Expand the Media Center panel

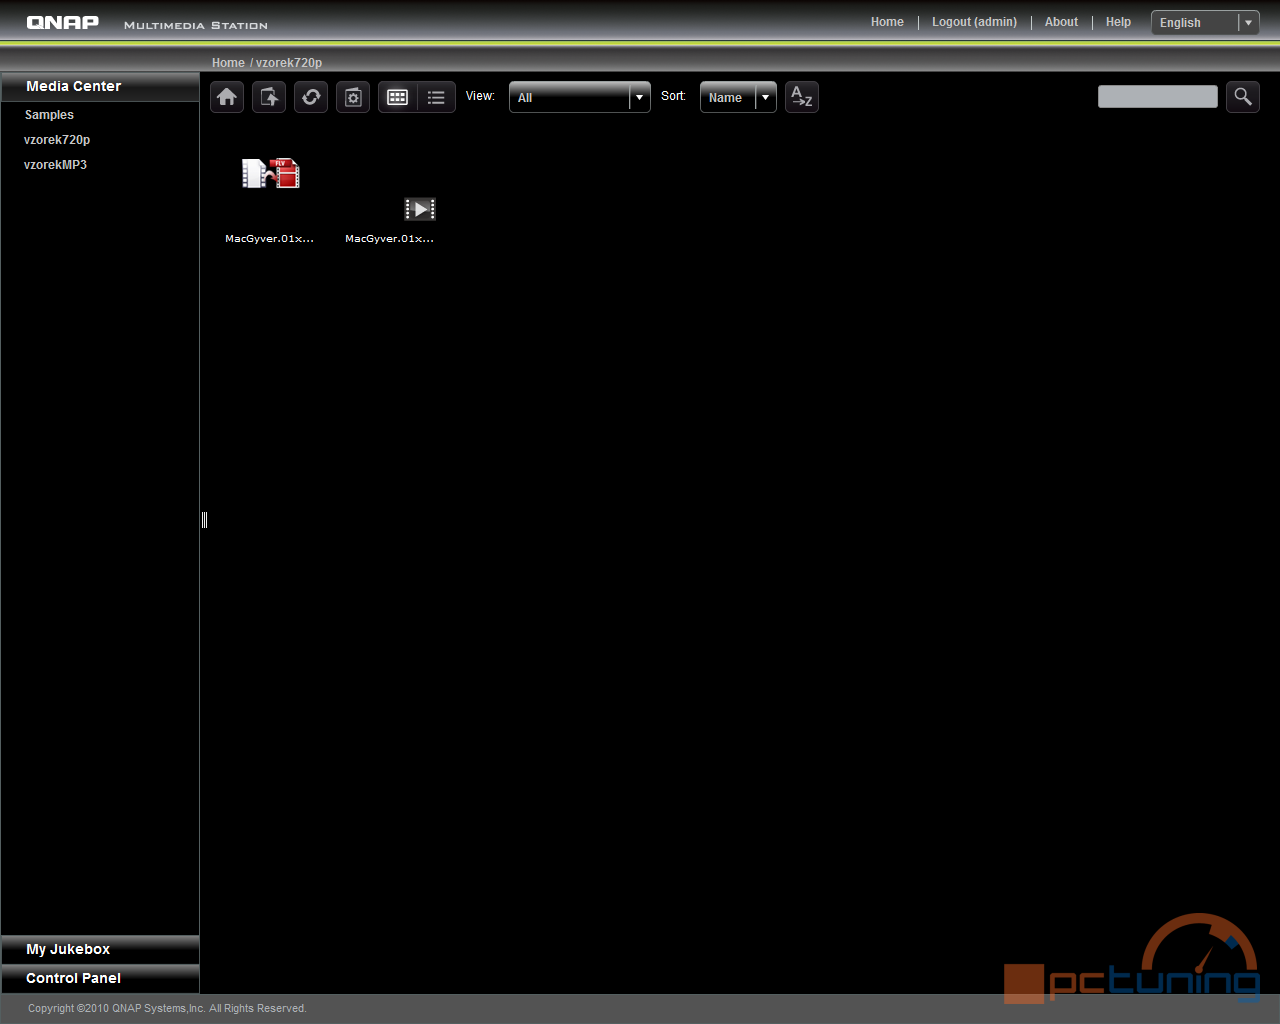tap(100, 86)
